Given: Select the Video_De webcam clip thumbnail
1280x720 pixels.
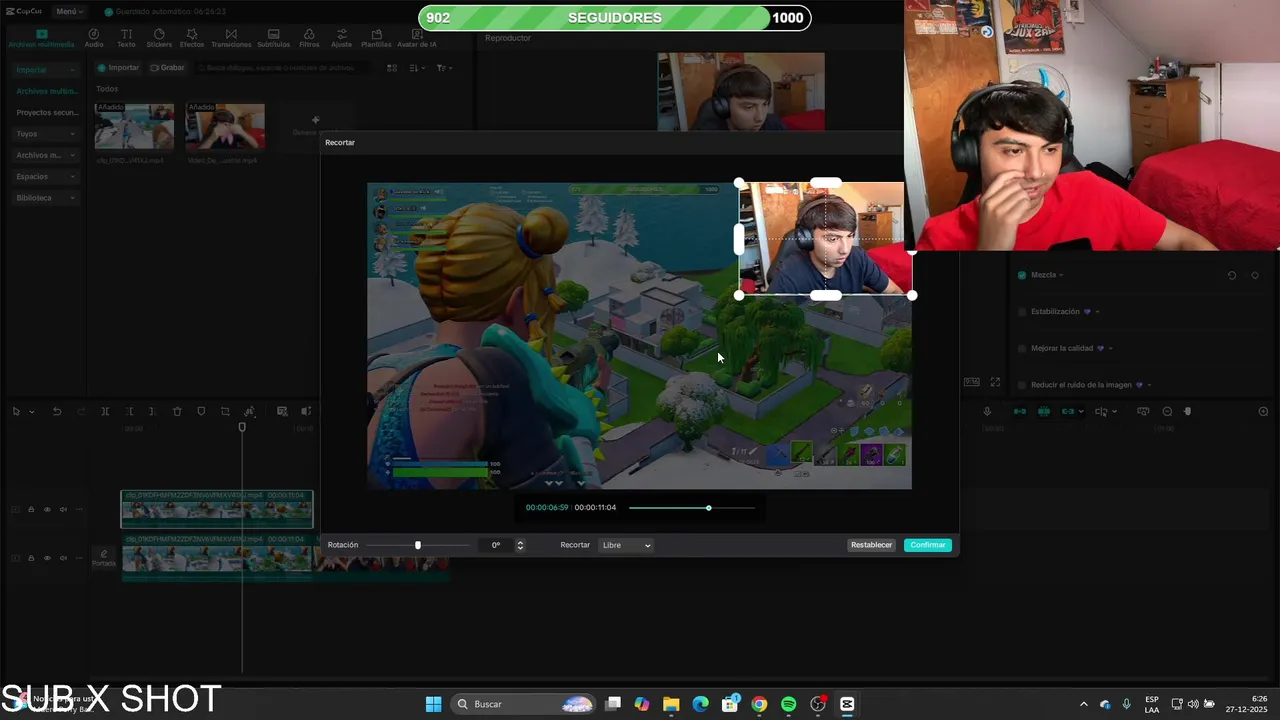Looking at the screenshot, I should pyautogui.click(x=225, y=126).
